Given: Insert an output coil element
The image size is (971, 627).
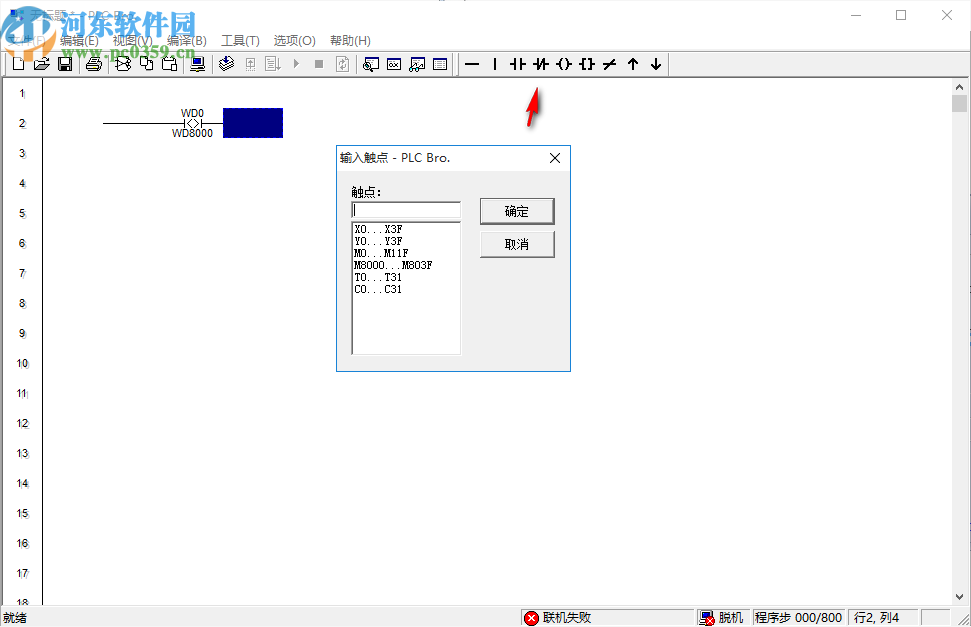Looking at the screenshot, I should point(564,64).
